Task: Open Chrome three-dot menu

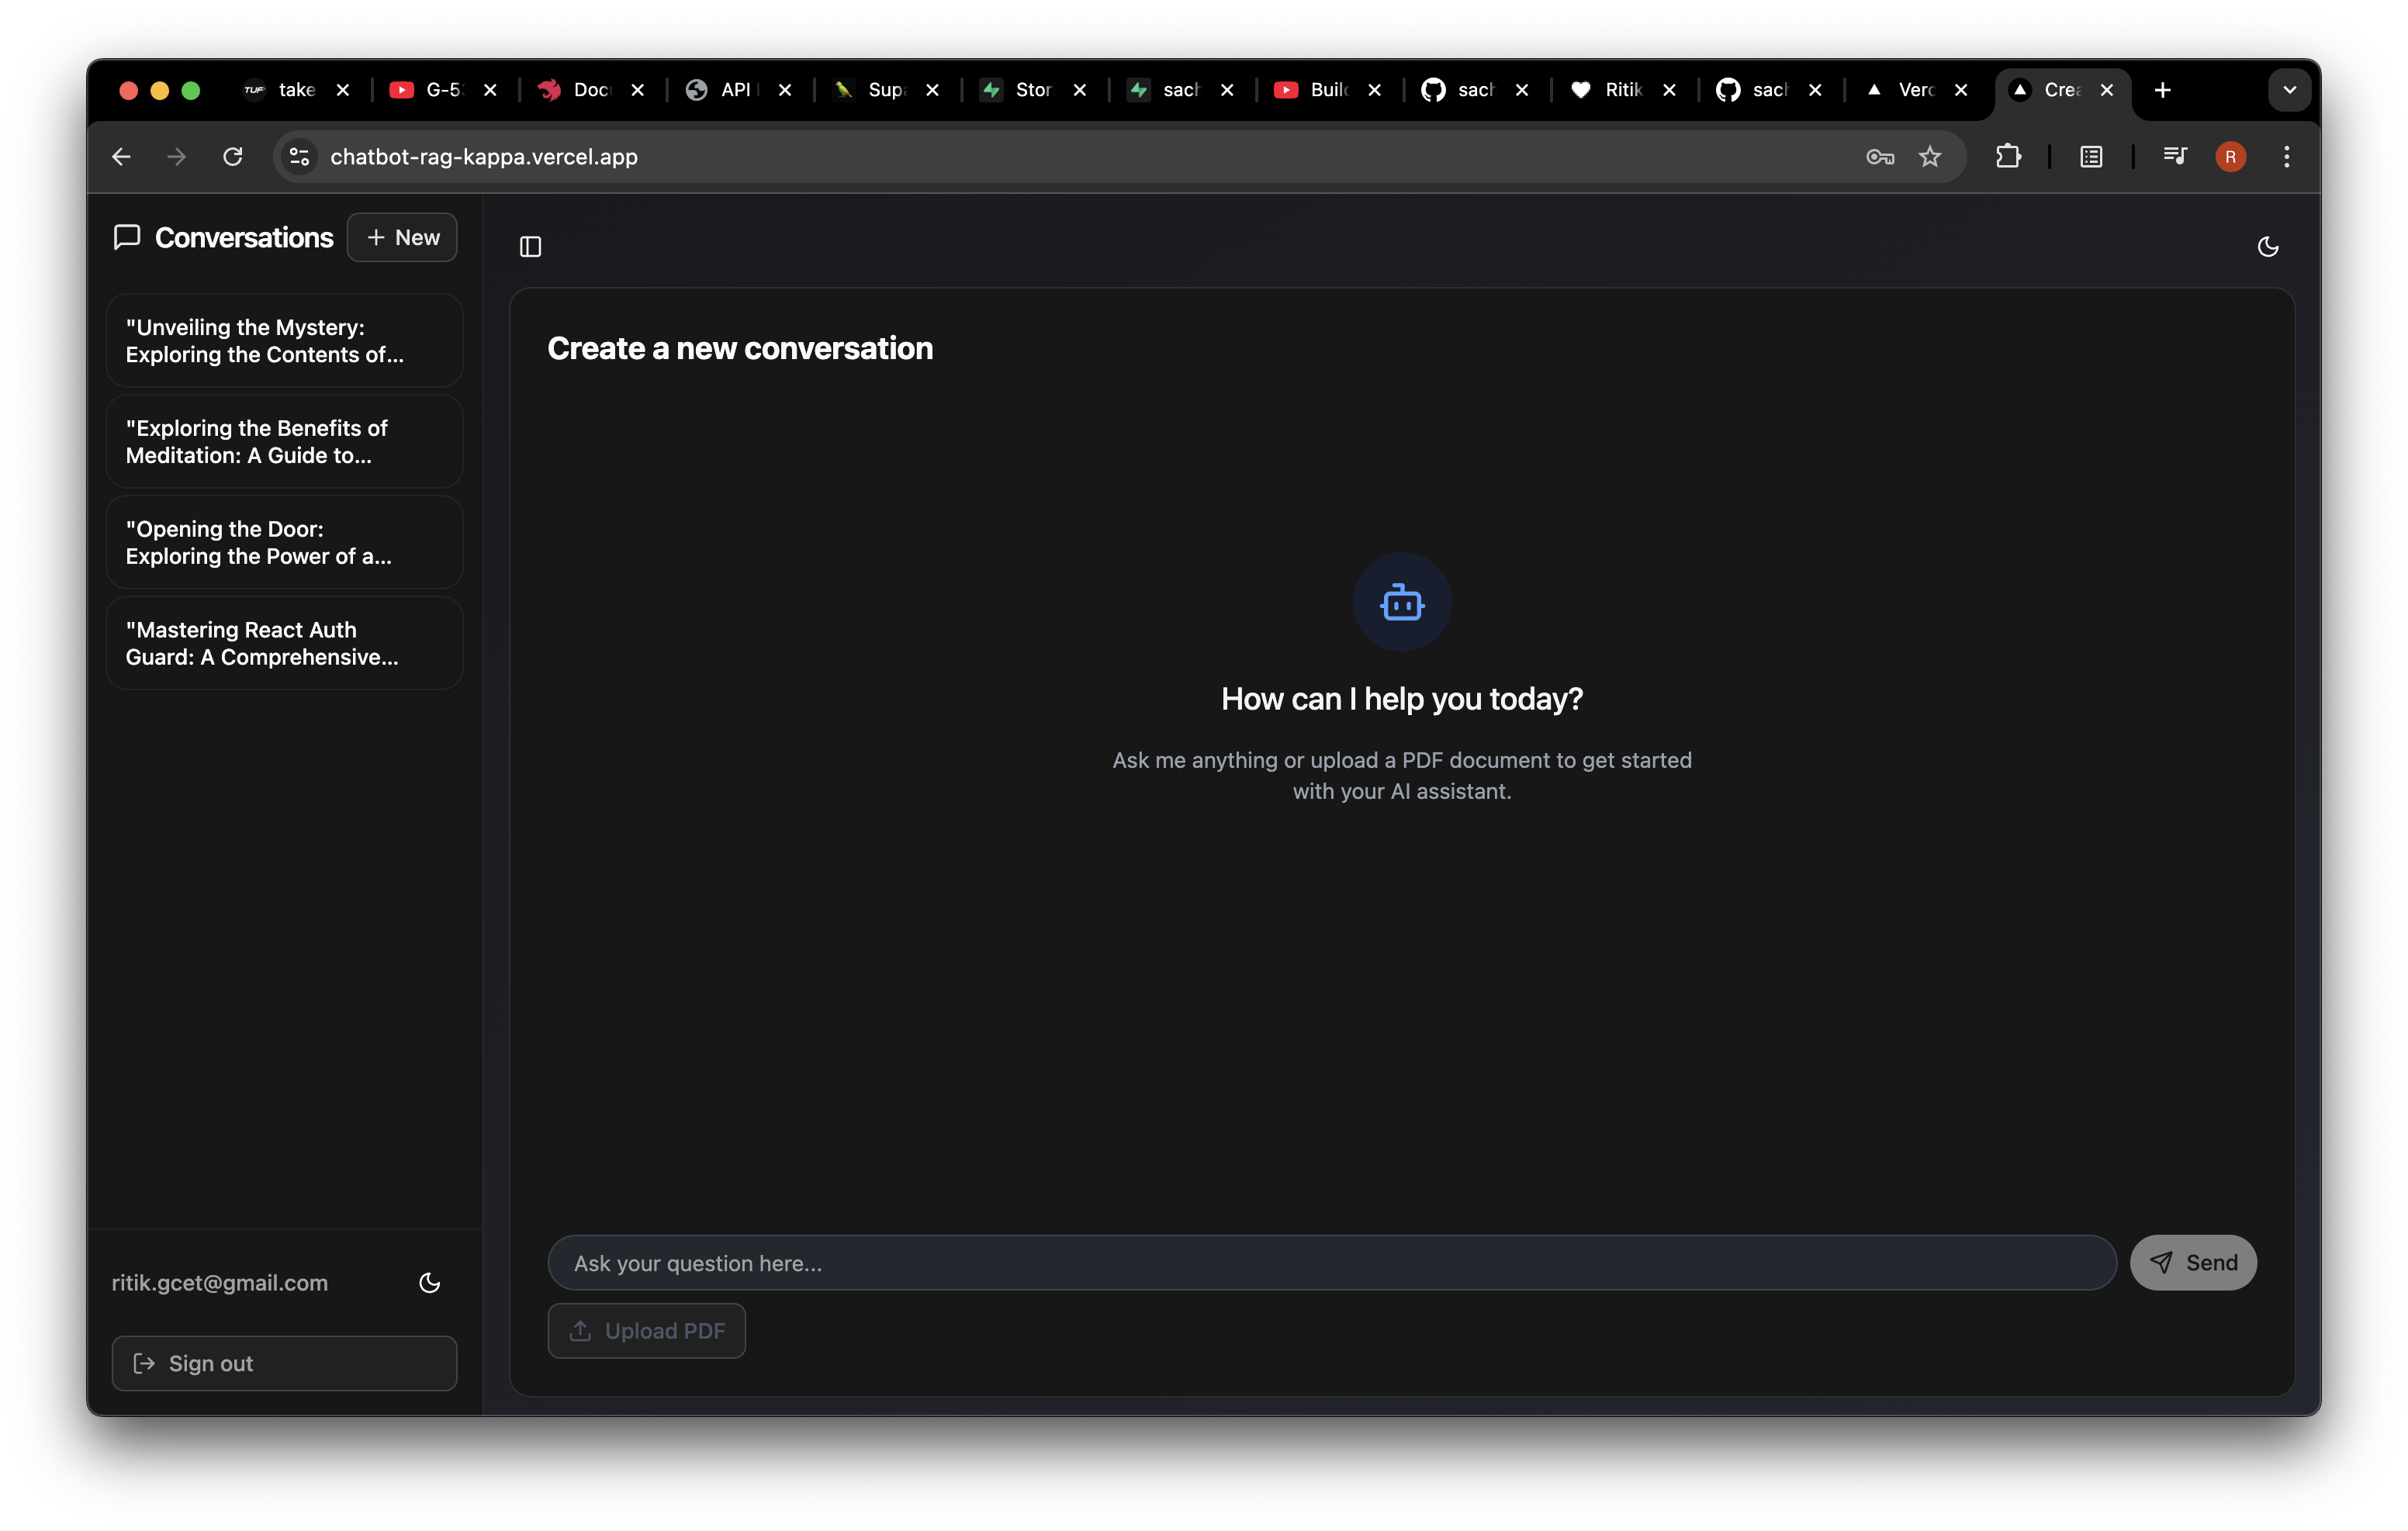Action: (2286, 157)
